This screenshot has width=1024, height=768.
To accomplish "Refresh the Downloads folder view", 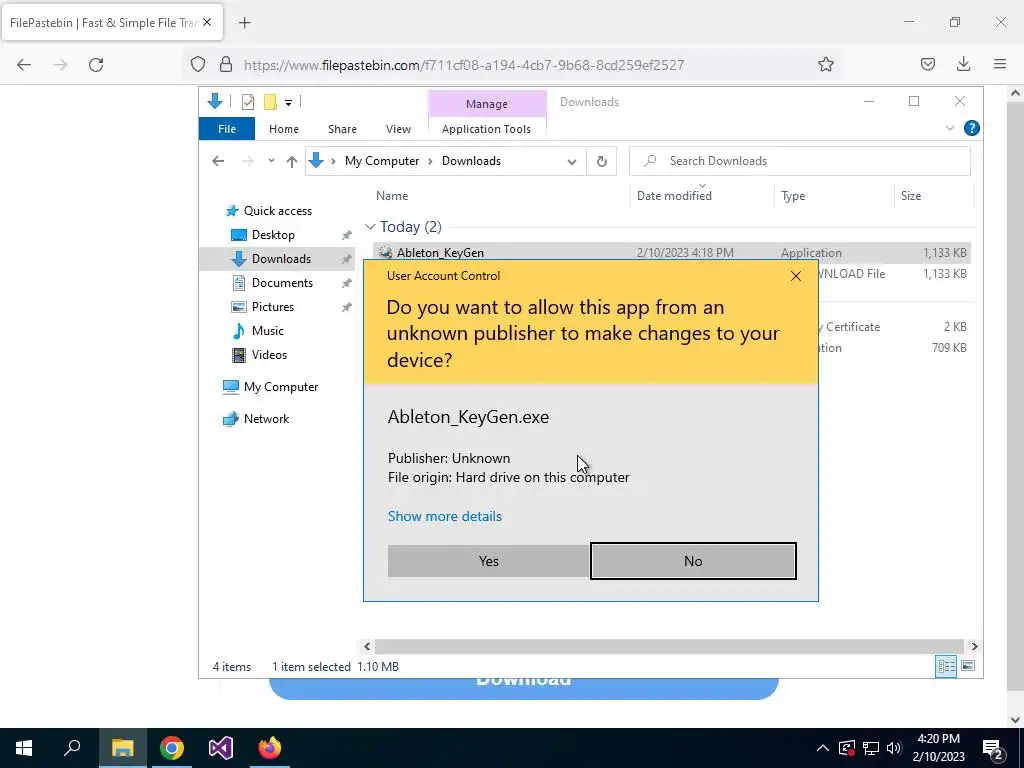I will (x=601, y=161).
